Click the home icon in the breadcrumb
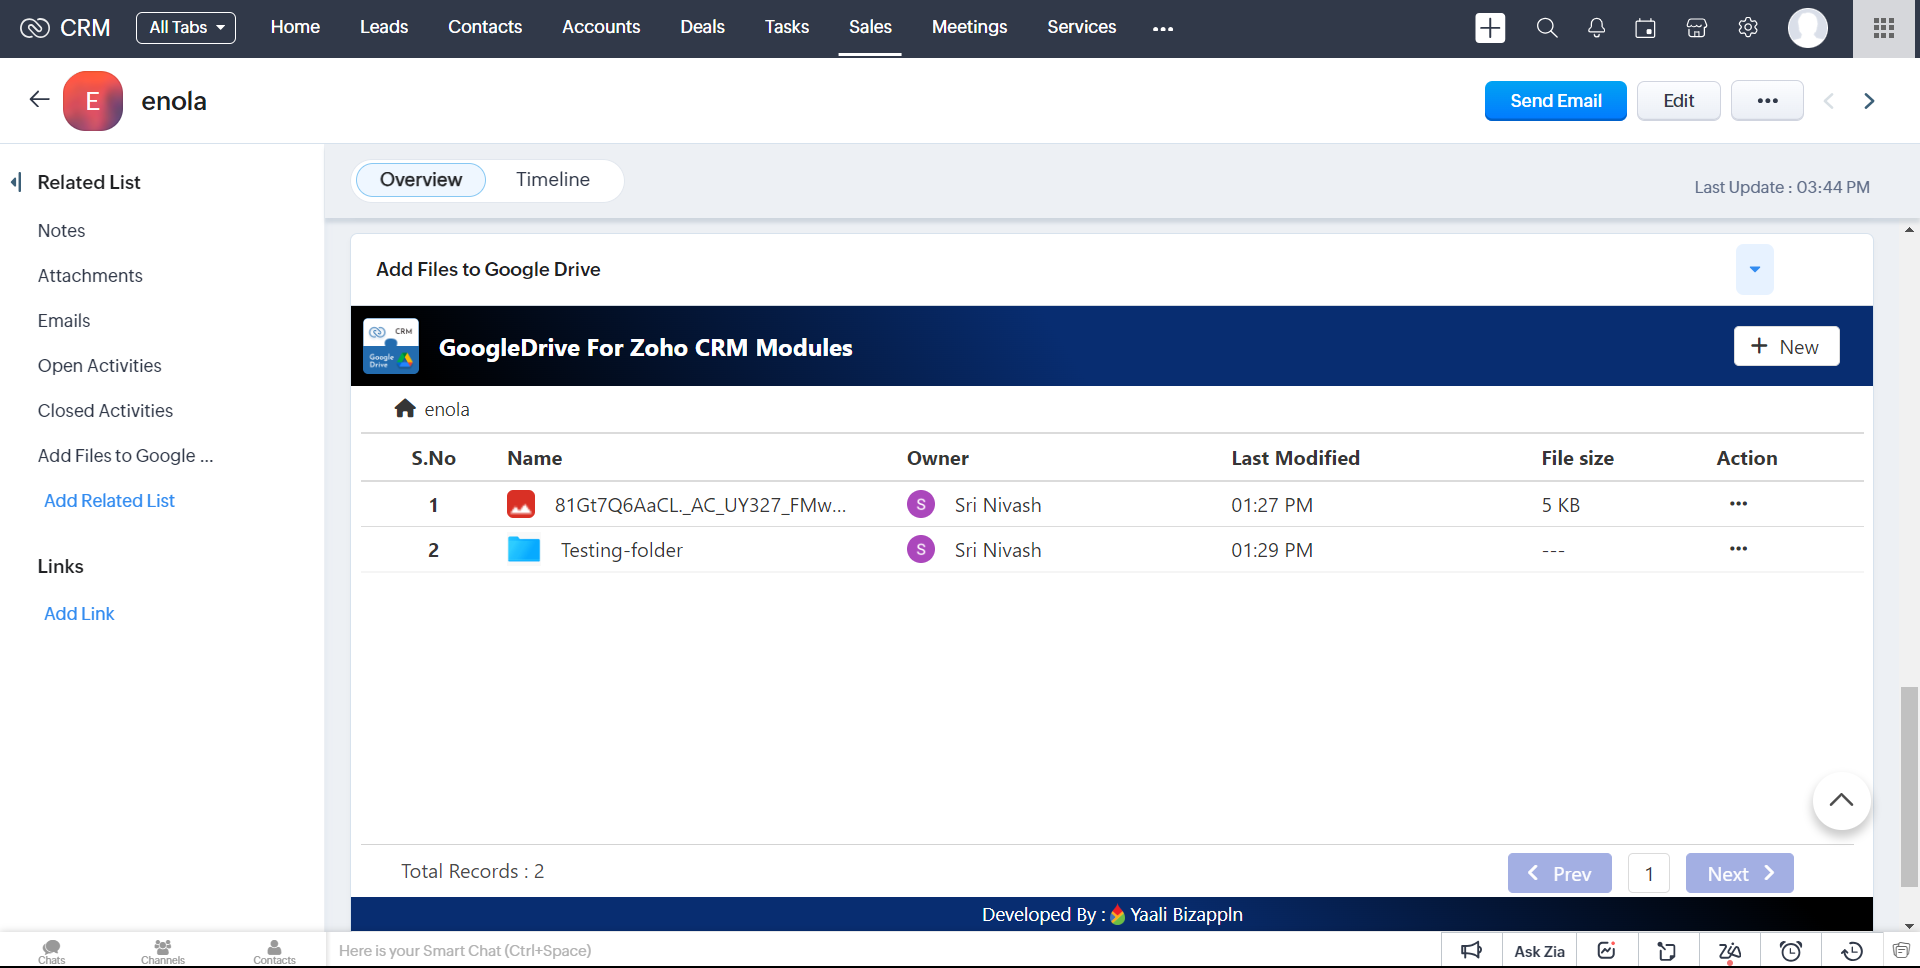Viewport: 1920px width, 968px height. click(x=405, y=409)
